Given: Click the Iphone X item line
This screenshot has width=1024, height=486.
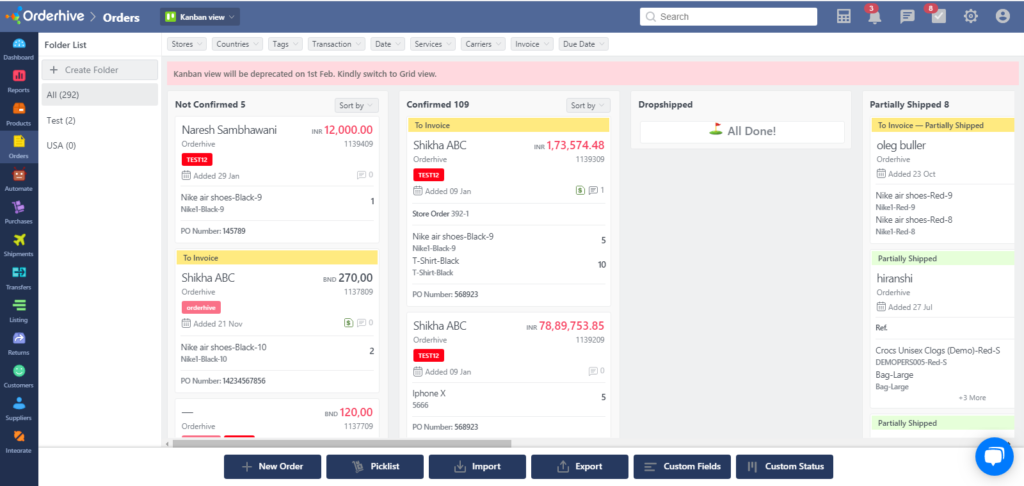Looking at the screenshot, I should [429, 393].
